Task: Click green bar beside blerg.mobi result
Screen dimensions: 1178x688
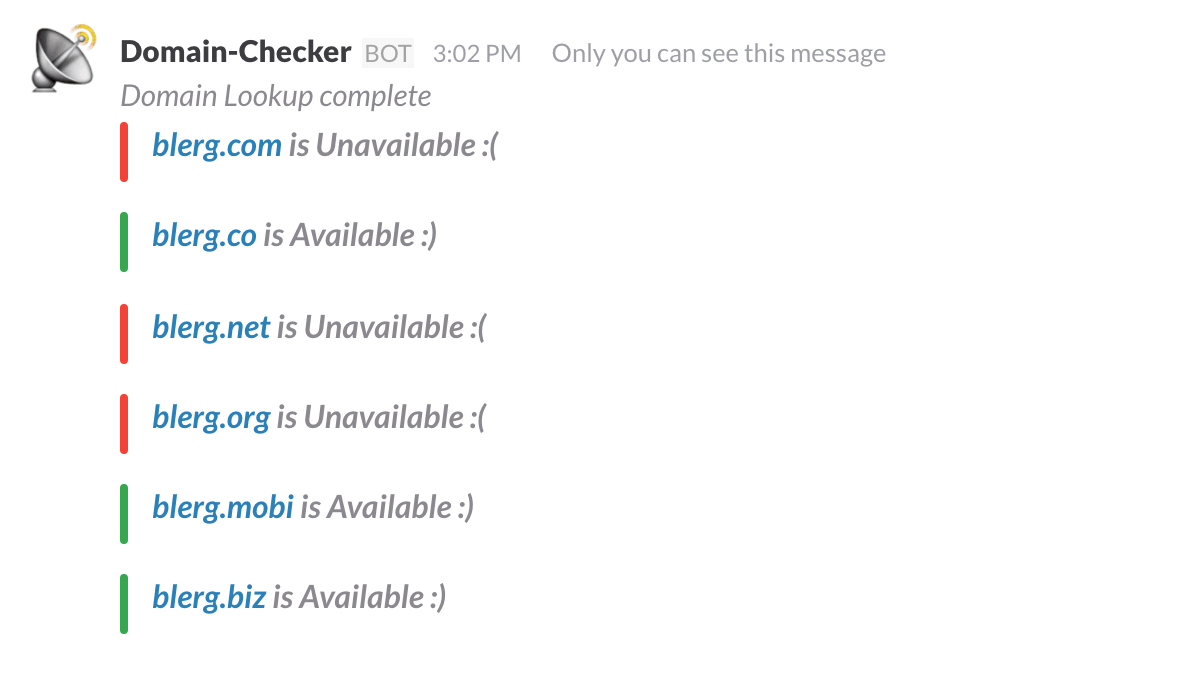Action: 124,514
